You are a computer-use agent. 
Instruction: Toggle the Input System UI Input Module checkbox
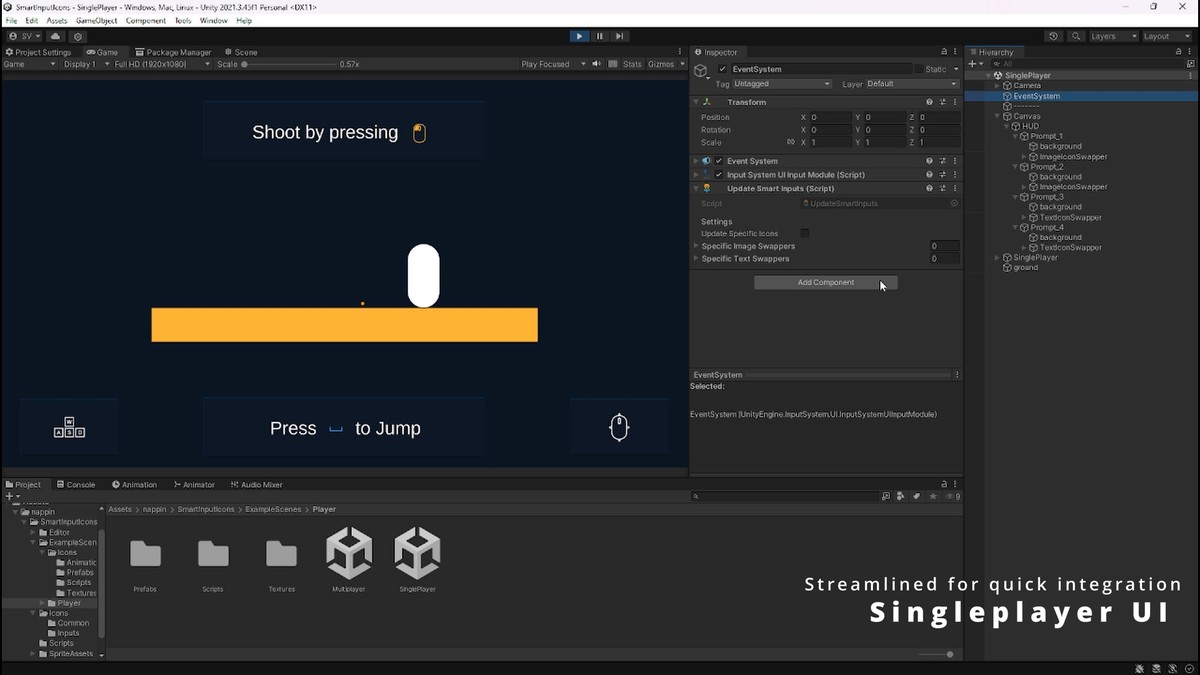coord(717,174)
